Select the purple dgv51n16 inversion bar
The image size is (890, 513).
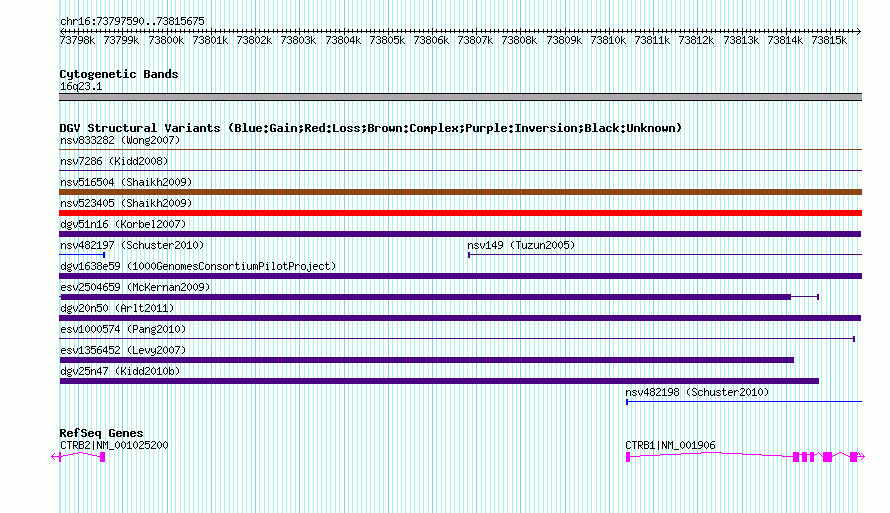460,234
